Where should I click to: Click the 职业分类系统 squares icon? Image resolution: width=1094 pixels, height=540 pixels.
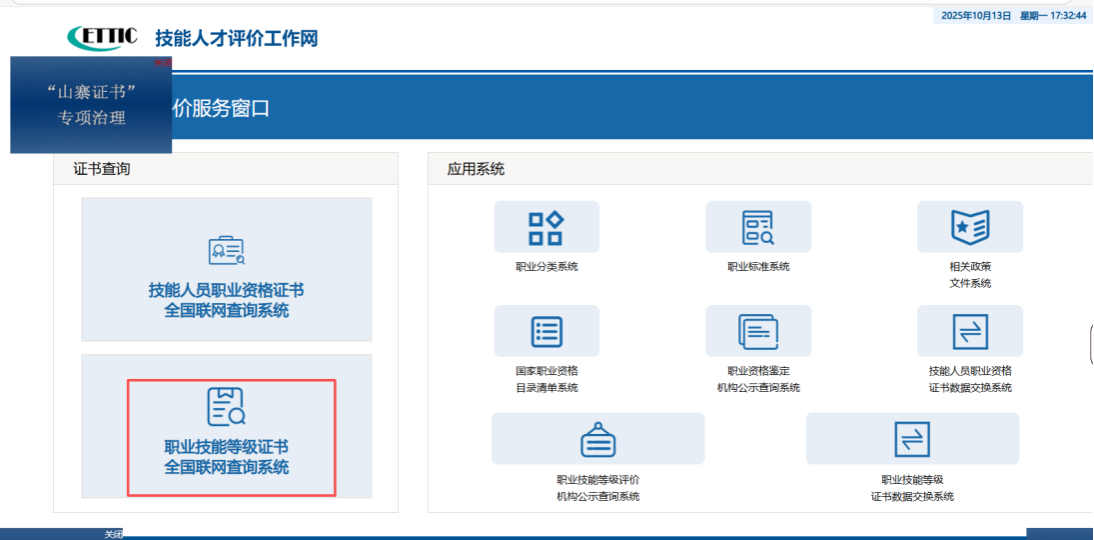(x=546, y=227)
